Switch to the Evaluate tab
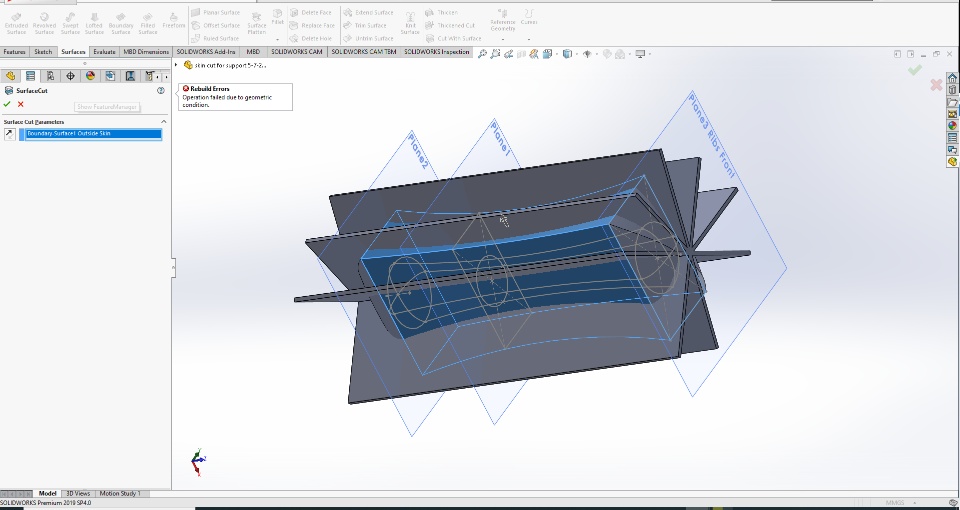 coord(104,52)
